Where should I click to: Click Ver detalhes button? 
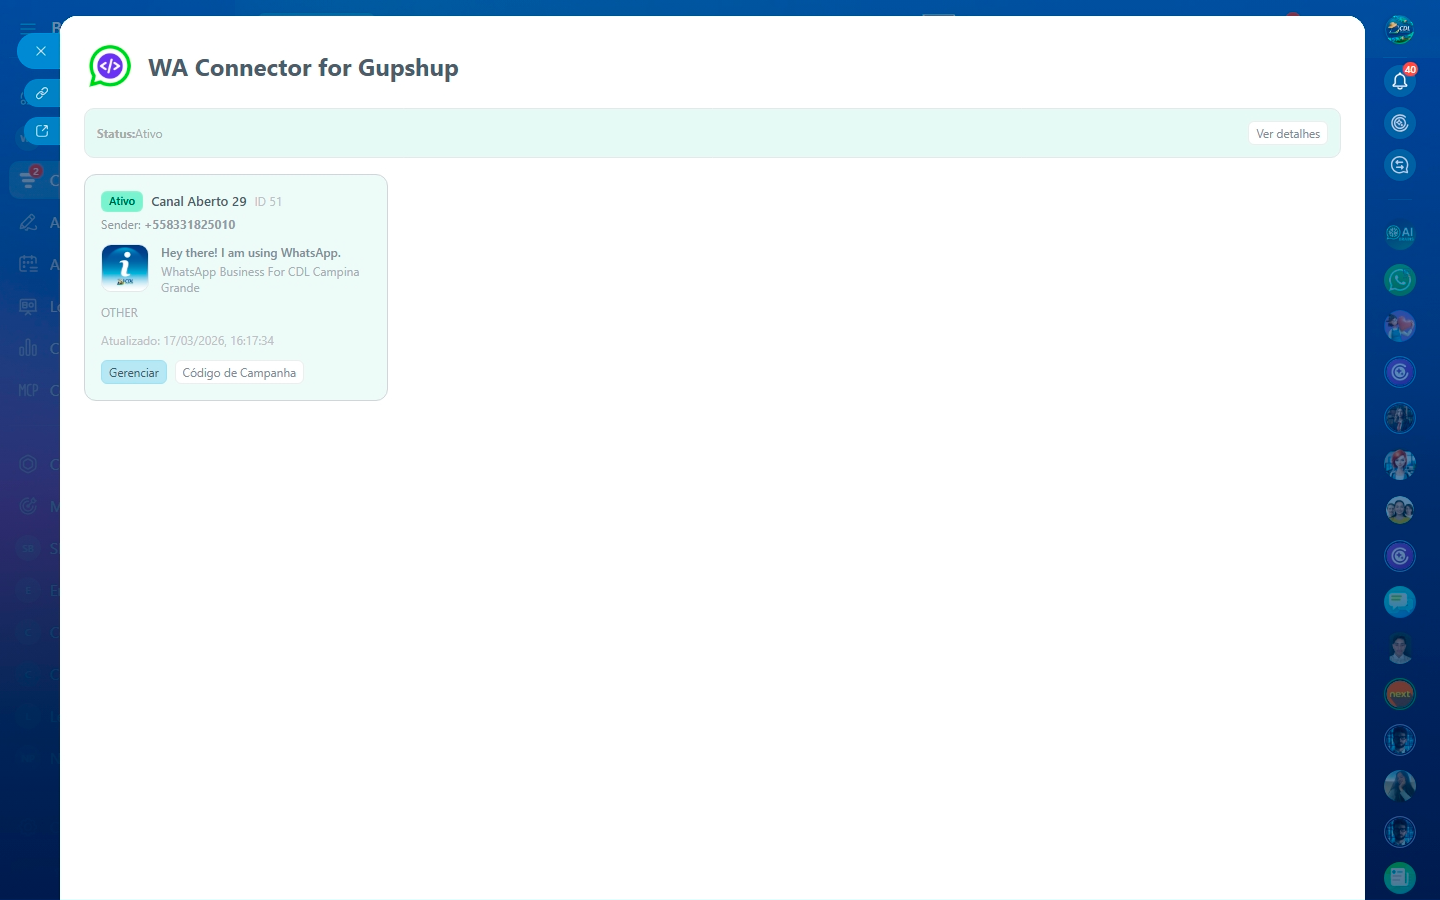coord(1287,134)
